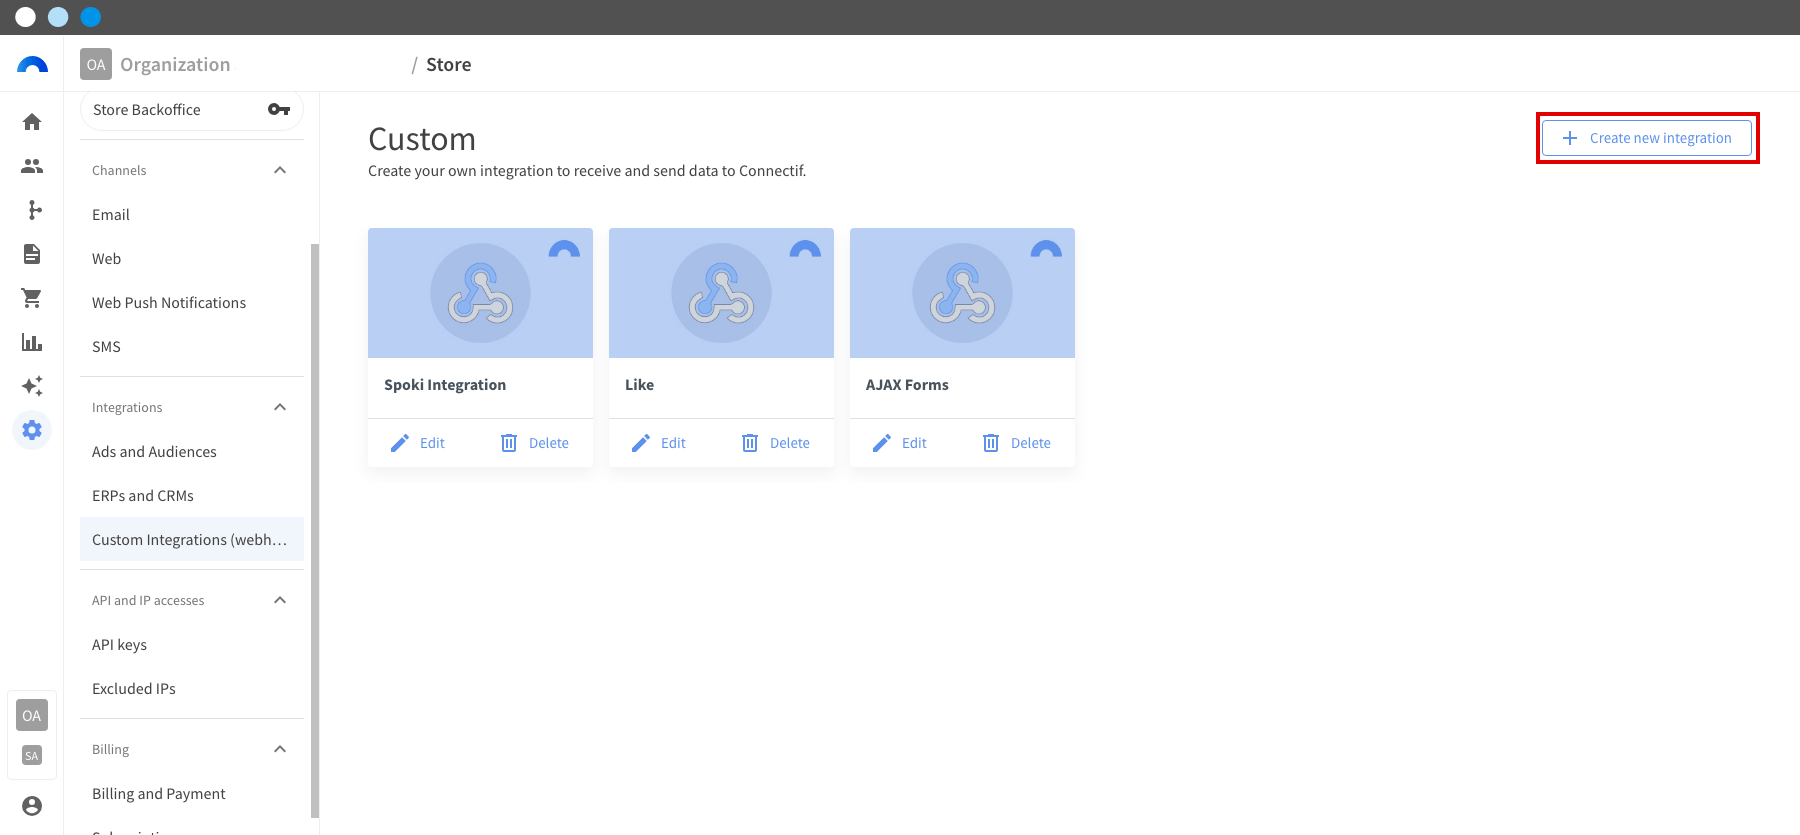Open the analytics bar chart icon
Screen dimensions: 1800x835
(x=32, y=342)
